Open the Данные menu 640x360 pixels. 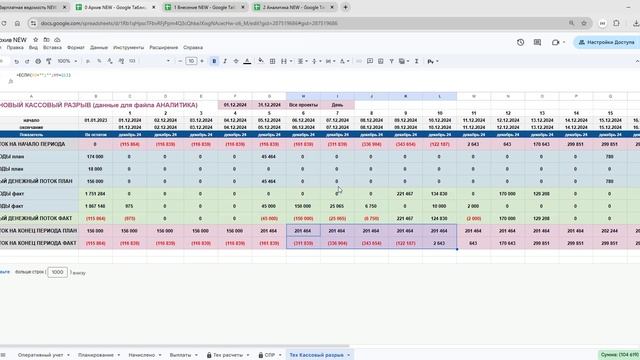[99, 48]
